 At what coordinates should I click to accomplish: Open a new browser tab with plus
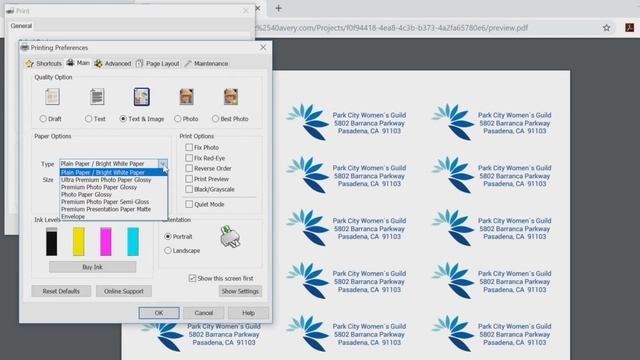[x=278, y=8]
